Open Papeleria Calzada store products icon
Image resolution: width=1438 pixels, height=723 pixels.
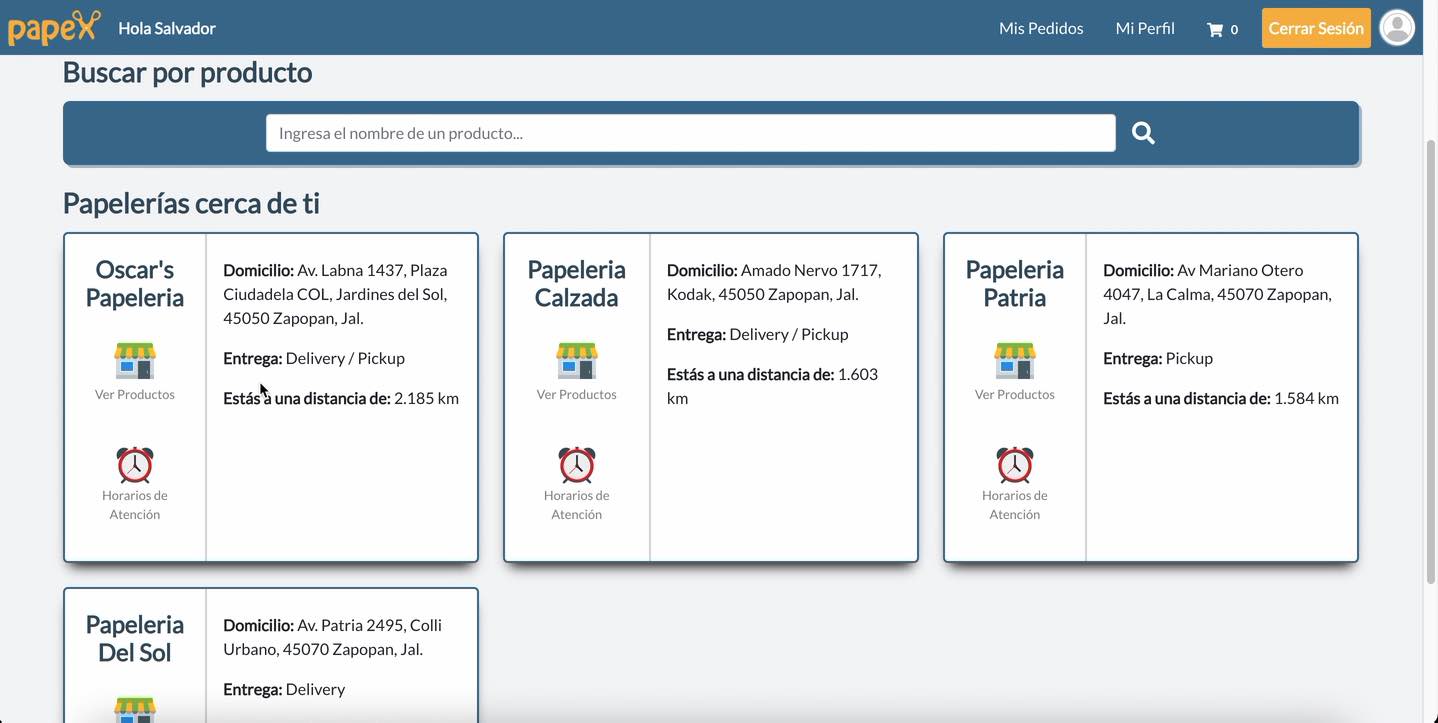[577, 361]
